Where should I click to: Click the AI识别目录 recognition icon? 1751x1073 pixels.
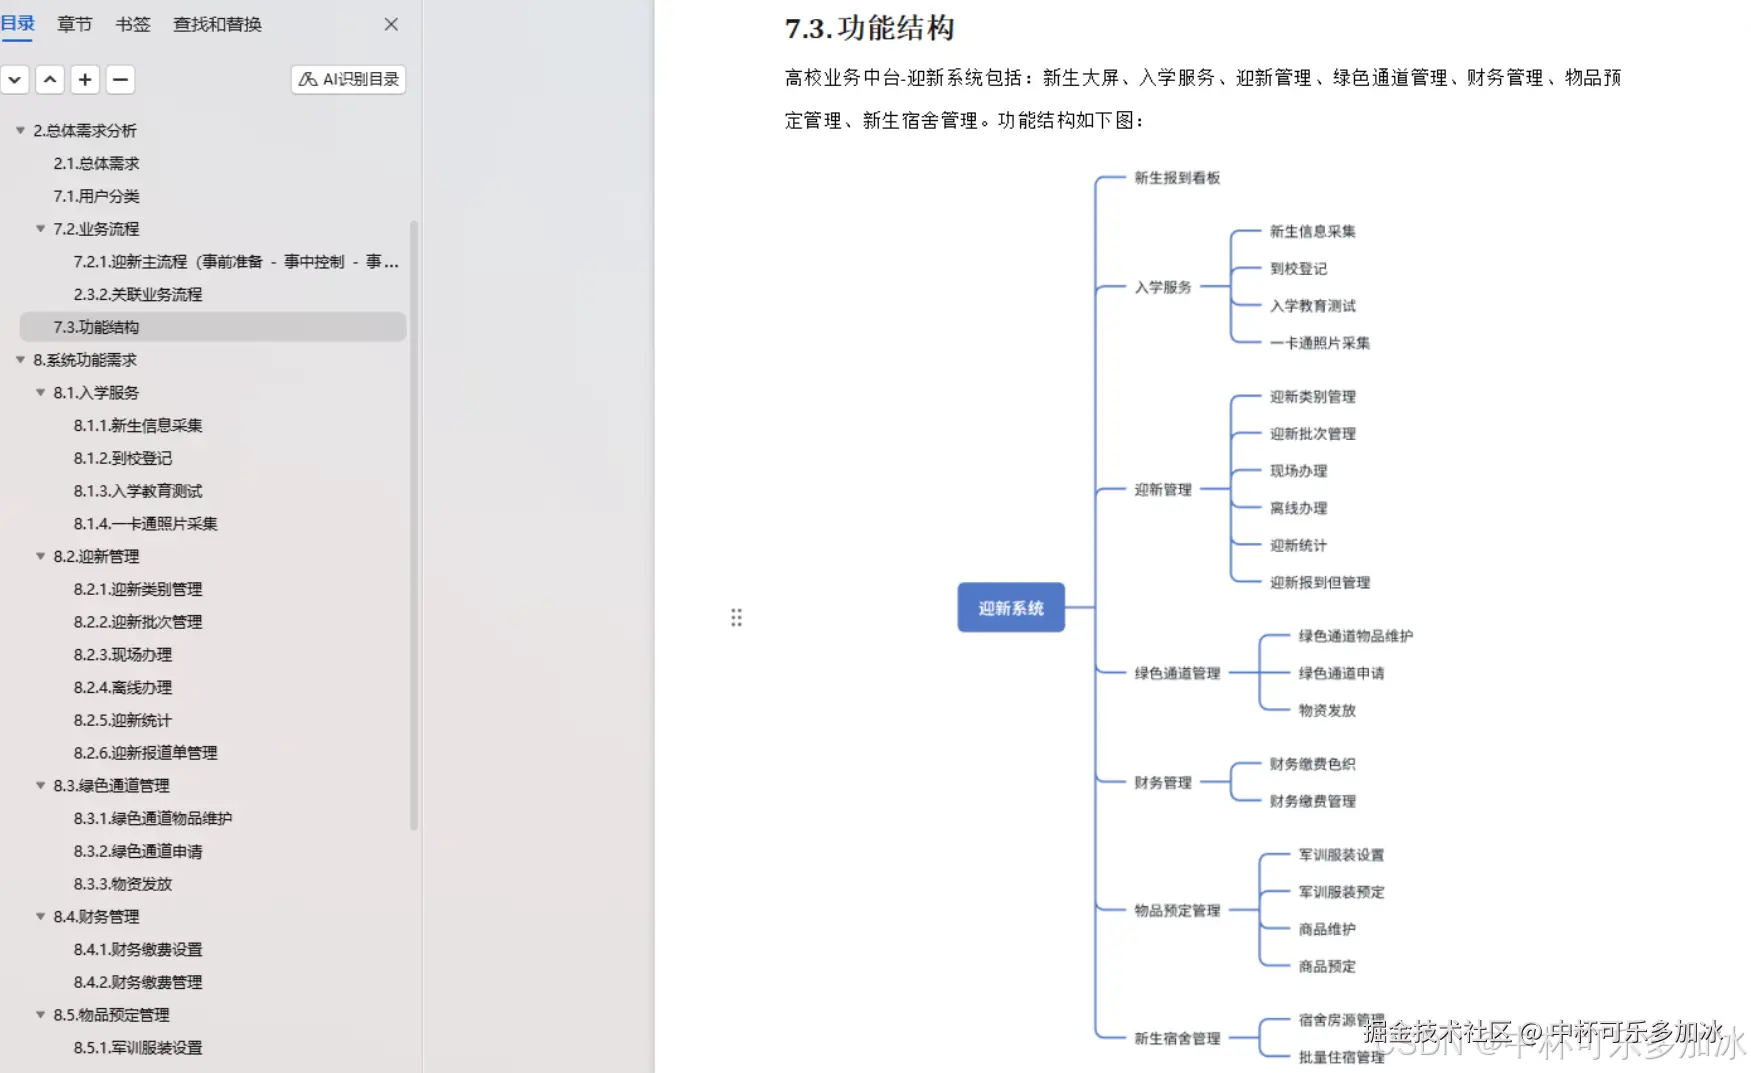tap(347, 78)
